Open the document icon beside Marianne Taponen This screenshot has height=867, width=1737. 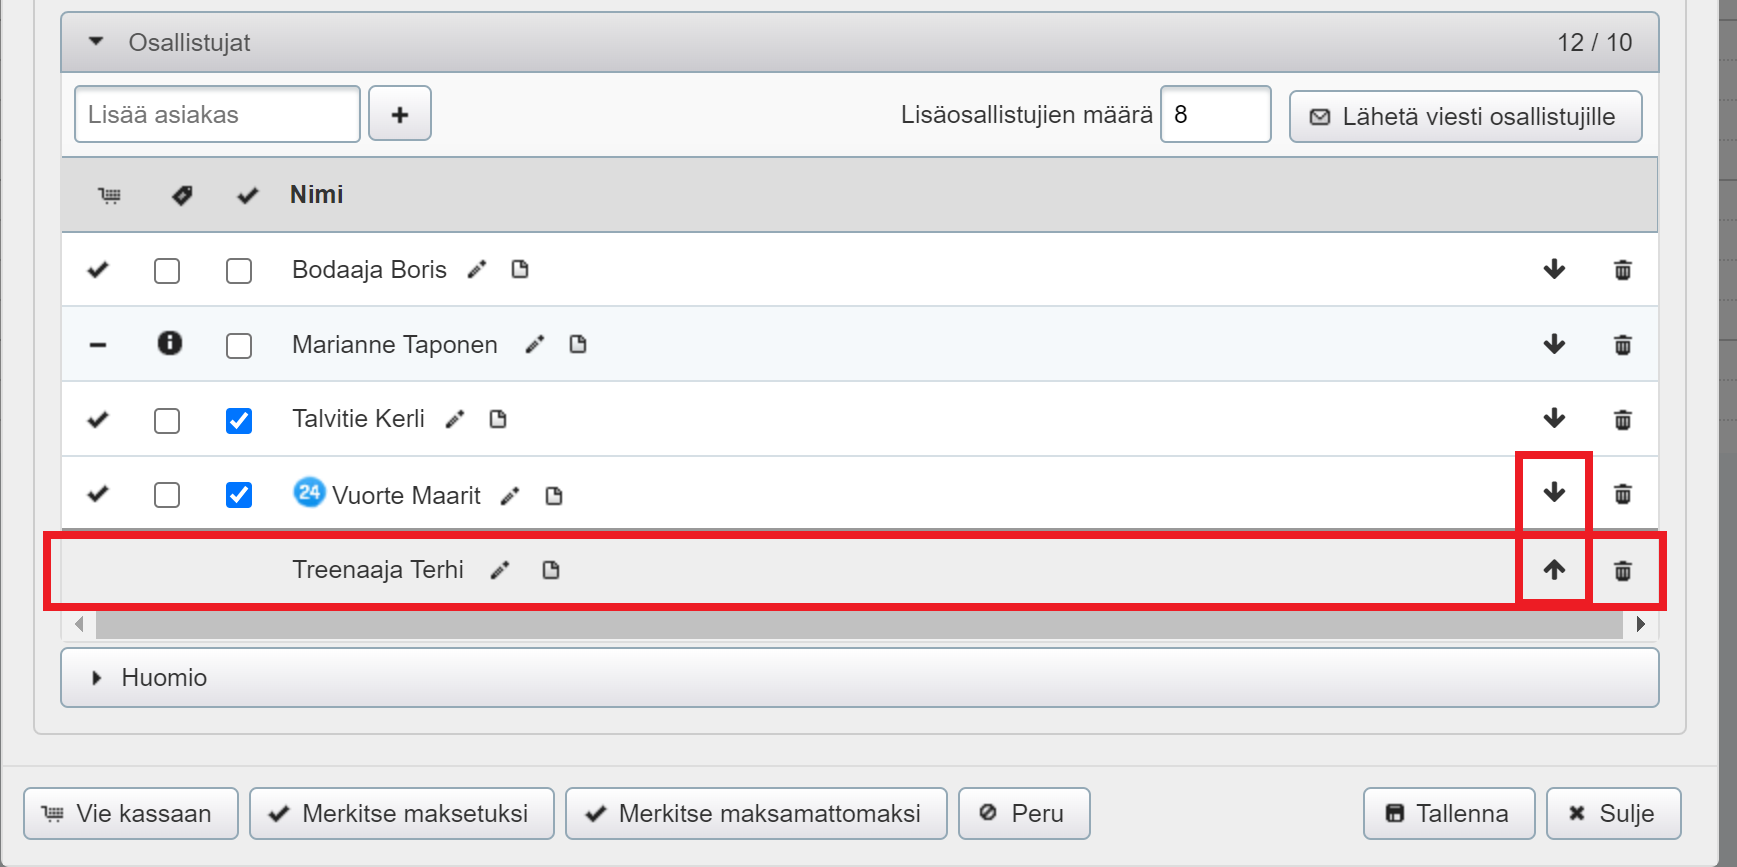(578, 345)
